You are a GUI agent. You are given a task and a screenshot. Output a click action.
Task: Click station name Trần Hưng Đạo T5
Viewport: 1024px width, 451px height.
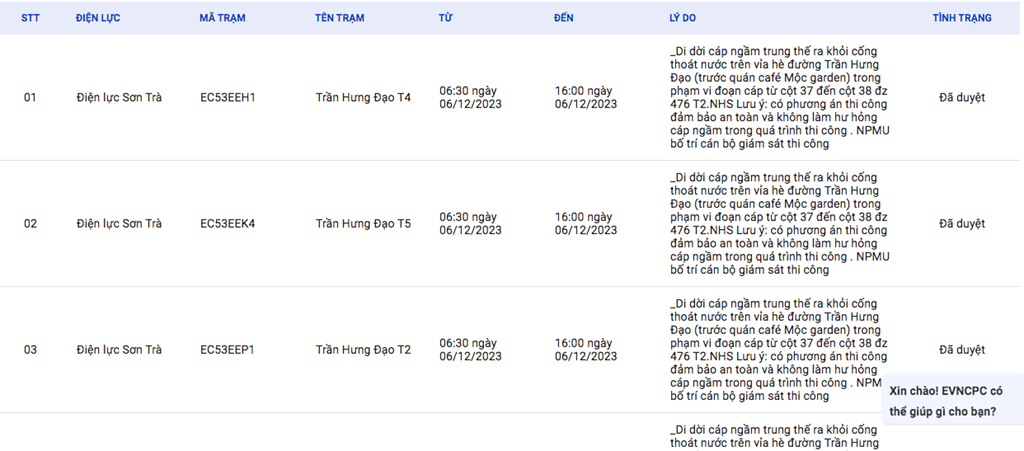click(x=363, y=224)
